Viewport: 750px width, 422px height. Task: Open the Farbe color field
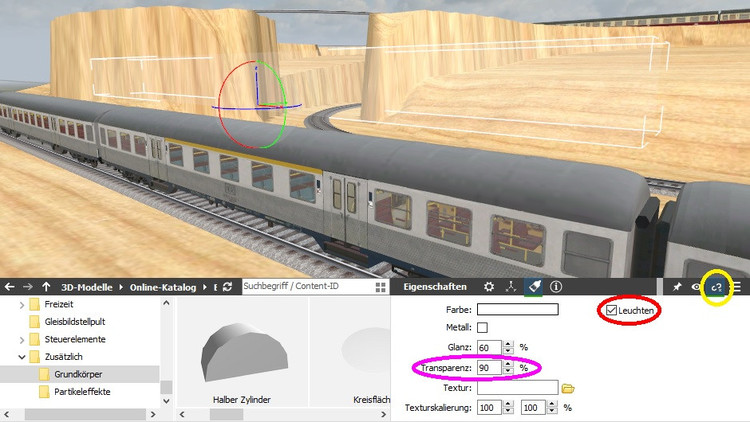tap(518, 309)
